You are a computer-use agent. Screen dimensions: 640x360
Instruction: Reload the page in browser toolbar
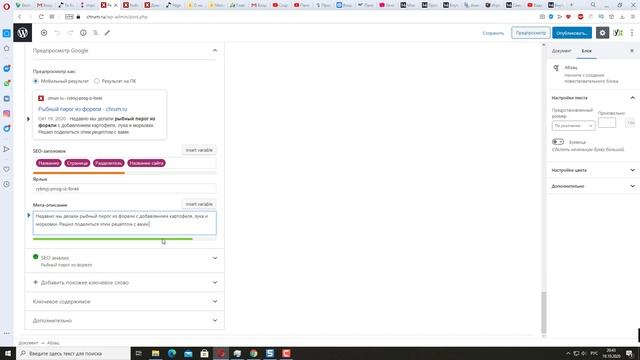pos(41,17)
